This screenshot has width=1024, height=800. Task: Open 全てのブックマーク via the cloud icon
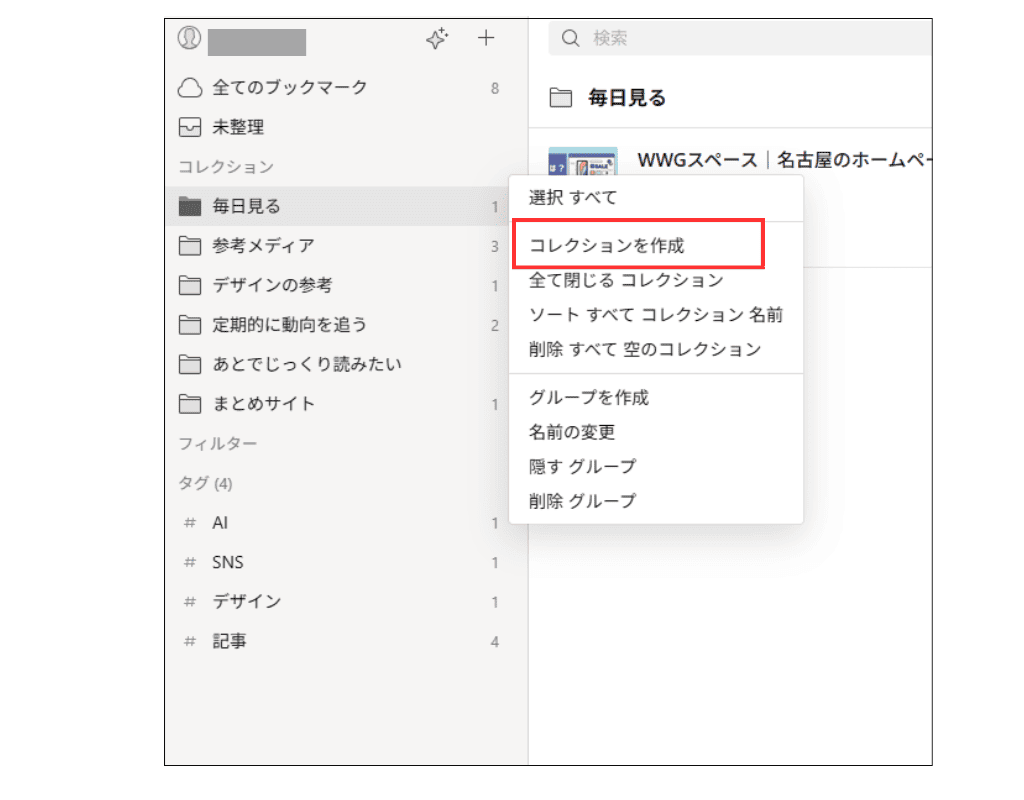[x=190, y=88]
